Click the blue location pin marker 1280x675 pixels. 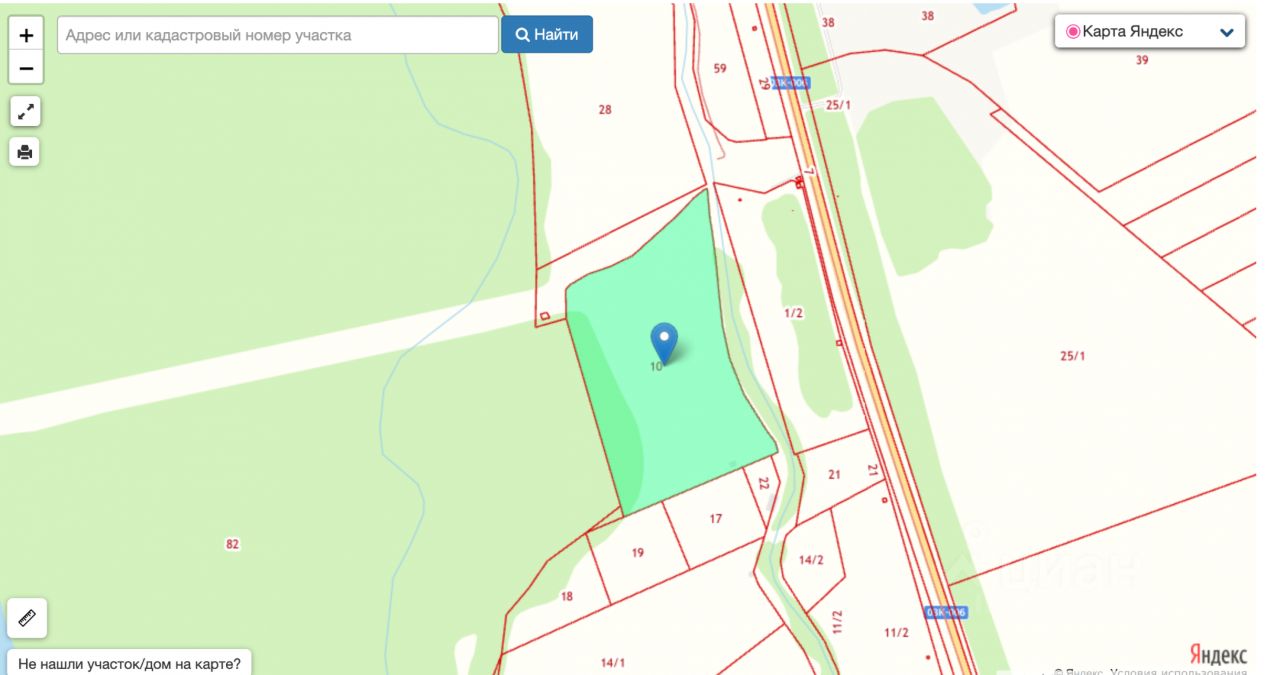(x=664, y=343)
